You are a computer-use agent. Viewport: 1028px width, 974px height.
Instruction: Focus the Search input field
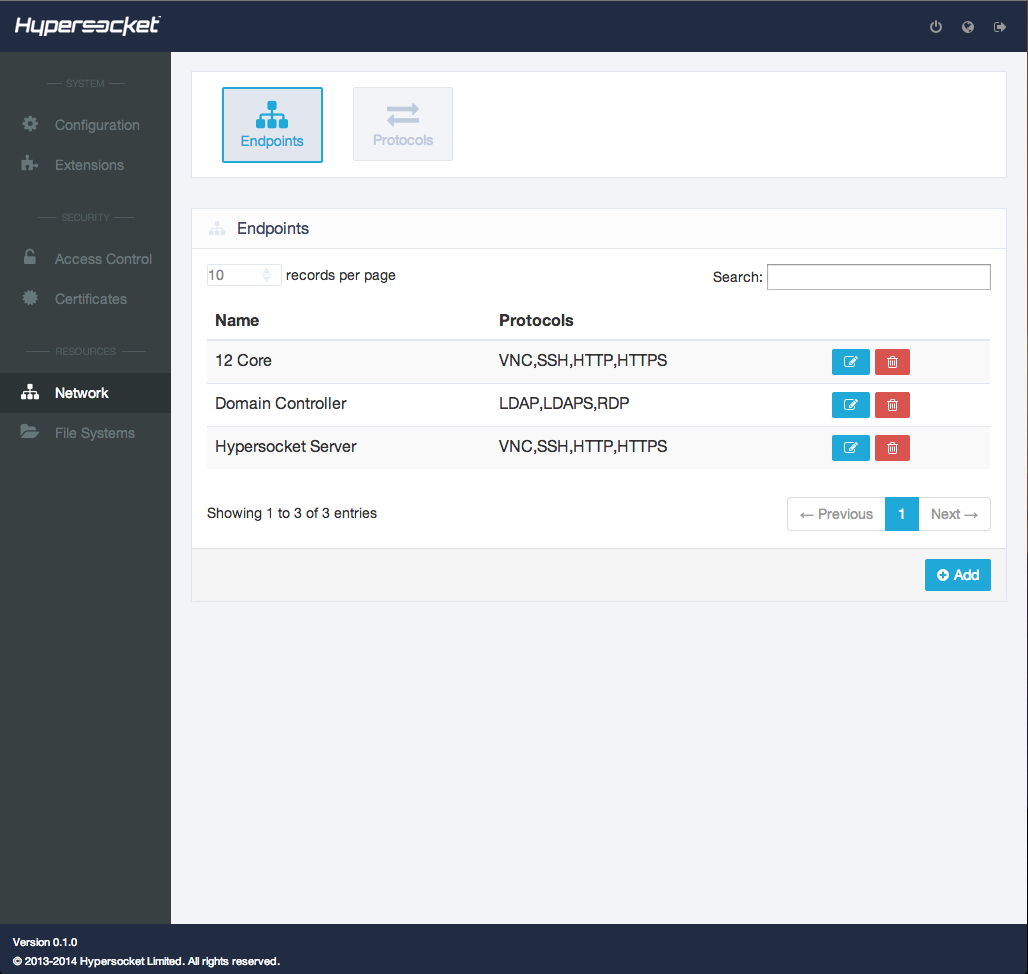[x=879, y=277]
